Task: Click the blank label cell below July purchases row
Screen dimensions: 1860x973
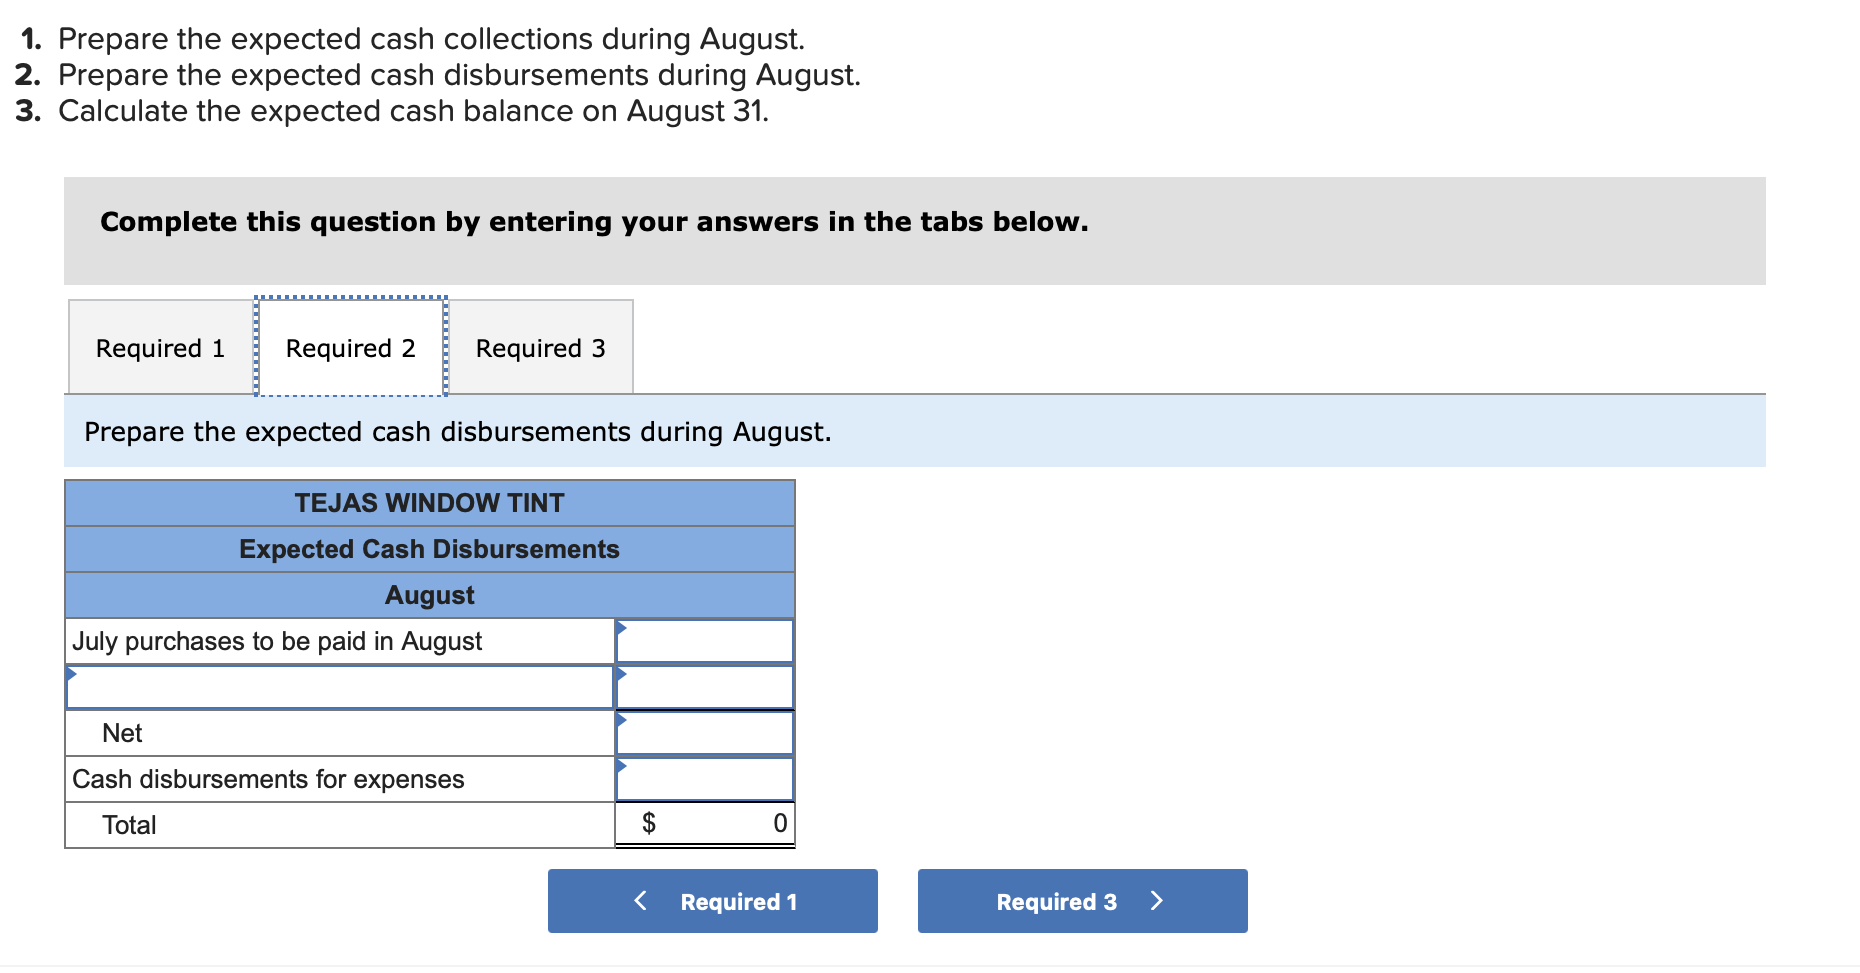Action: 340,687
